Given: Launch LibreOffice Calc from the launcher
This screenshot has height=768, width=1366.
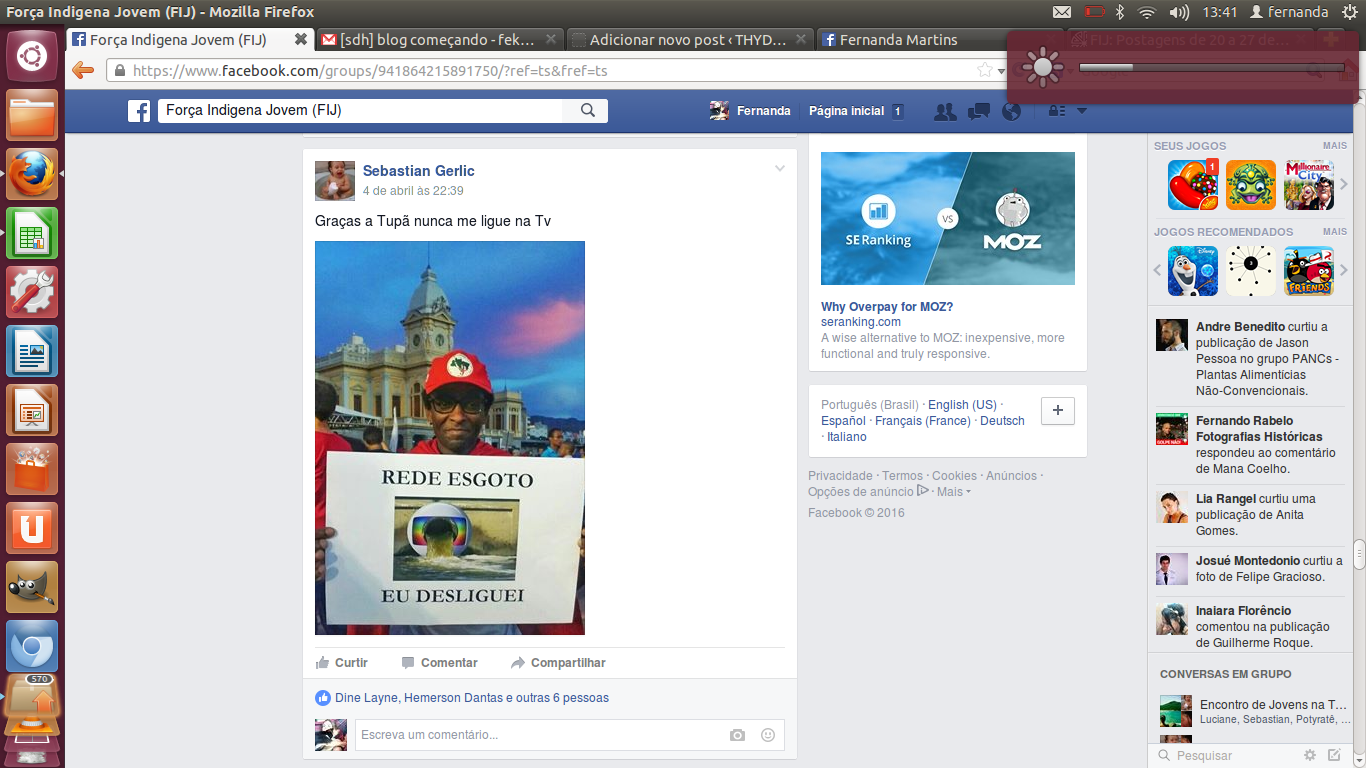Looking at the screenshot, I should (32, 233).
